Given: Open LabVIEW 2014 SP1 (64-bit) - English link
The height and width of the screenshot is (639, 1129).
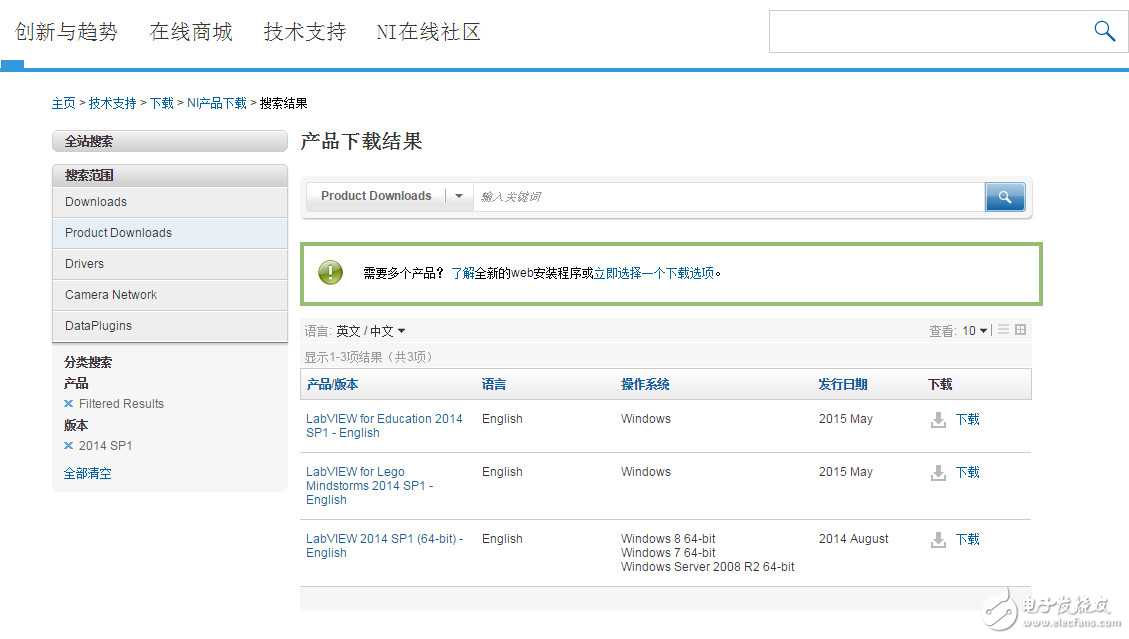Looking at the screenshot, I should [384, 545].
